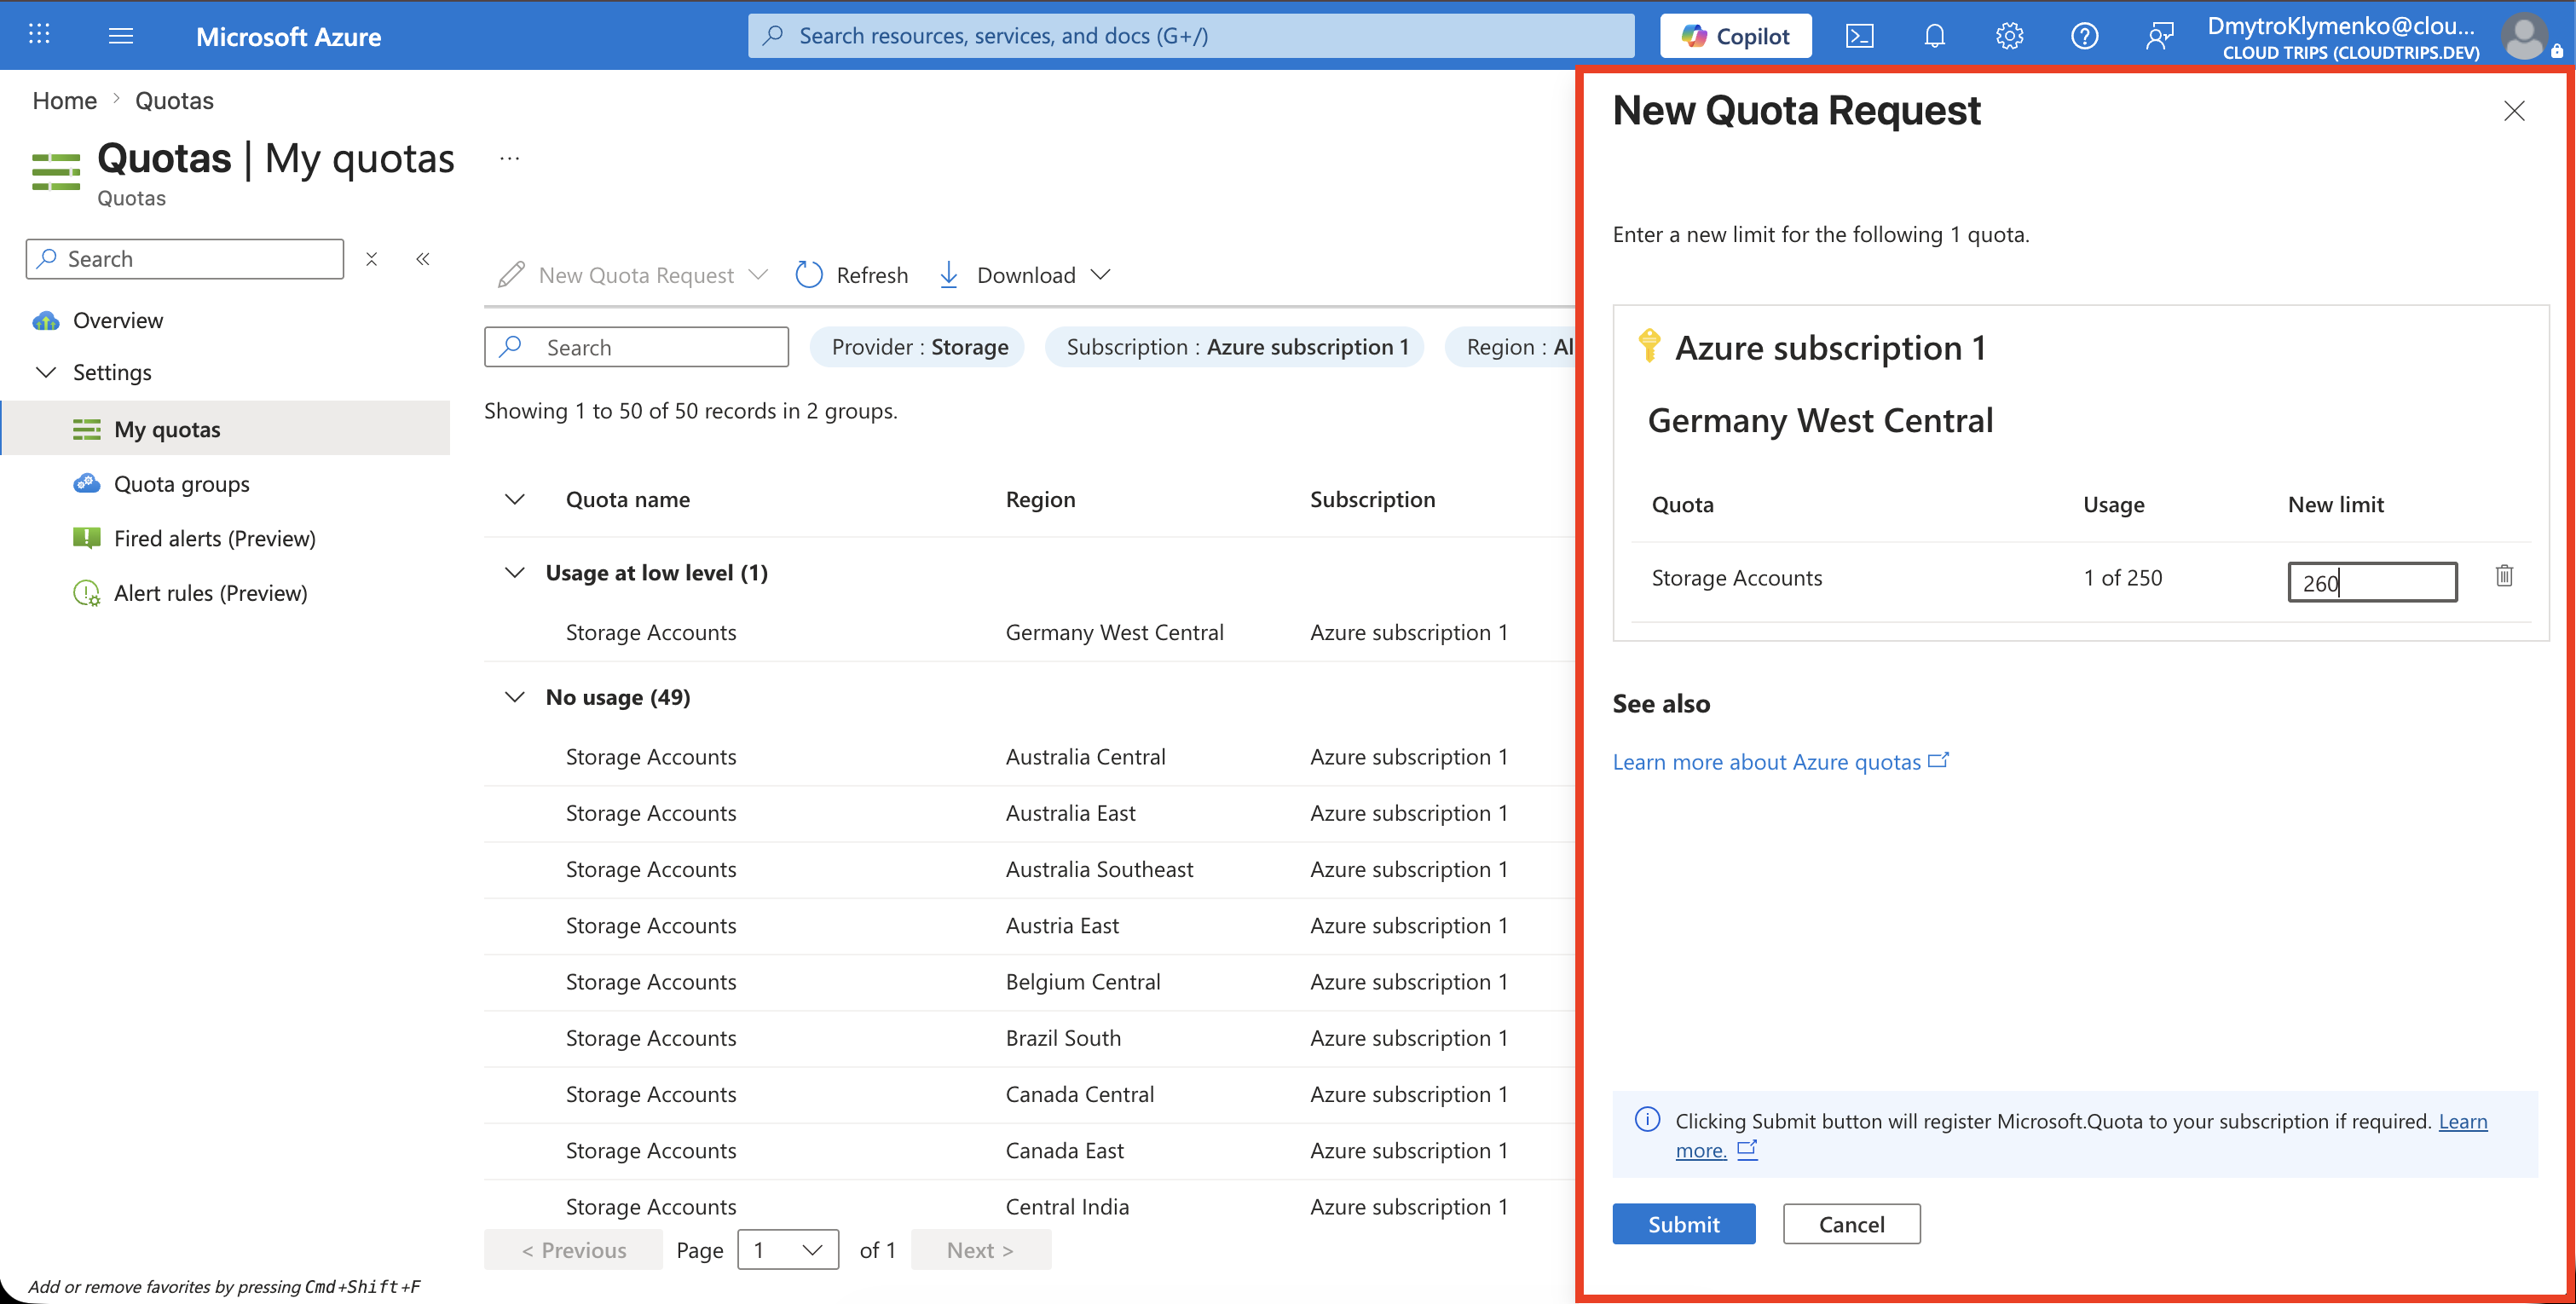Click the Quota groups cloud icon
The width and height of the screenshot is (2576, 1304).
(x=87, y=484)
